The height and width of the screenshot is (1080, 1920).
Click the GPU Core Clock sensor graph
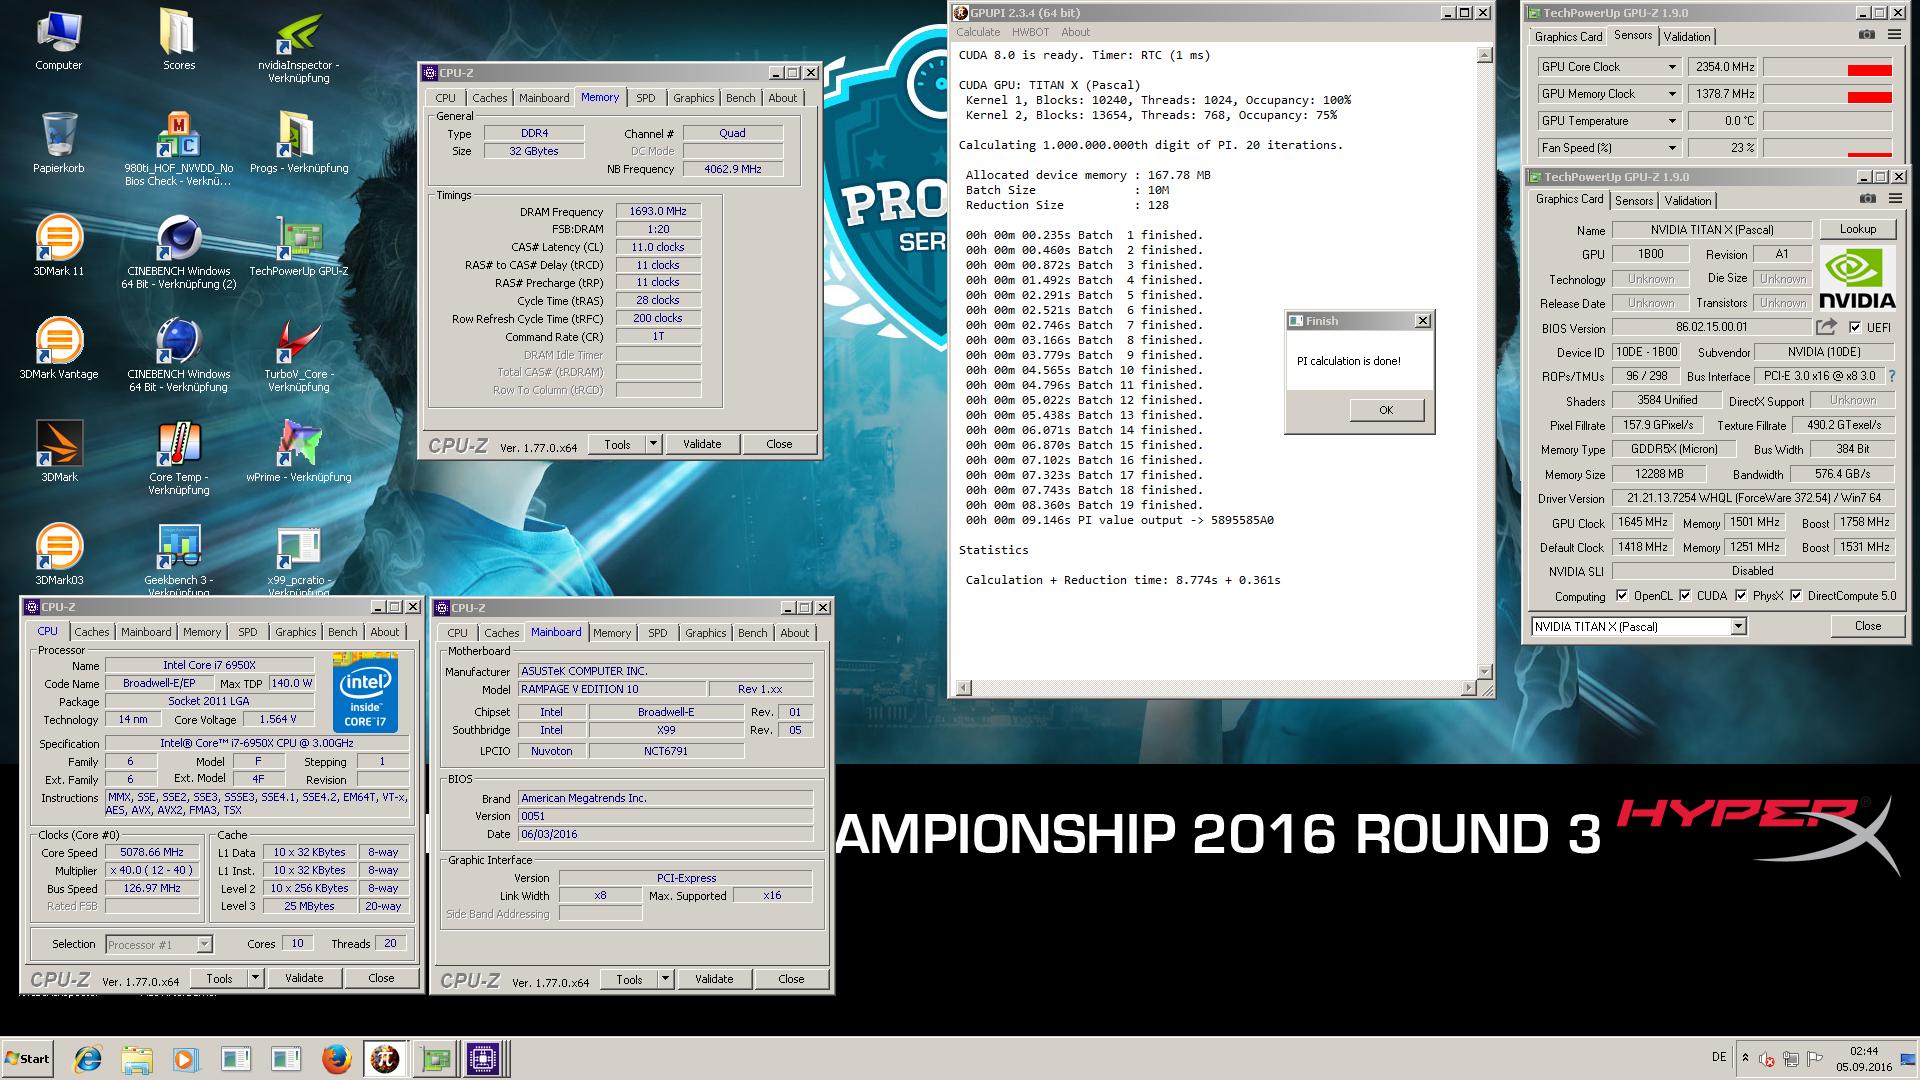click(1828, 67)
